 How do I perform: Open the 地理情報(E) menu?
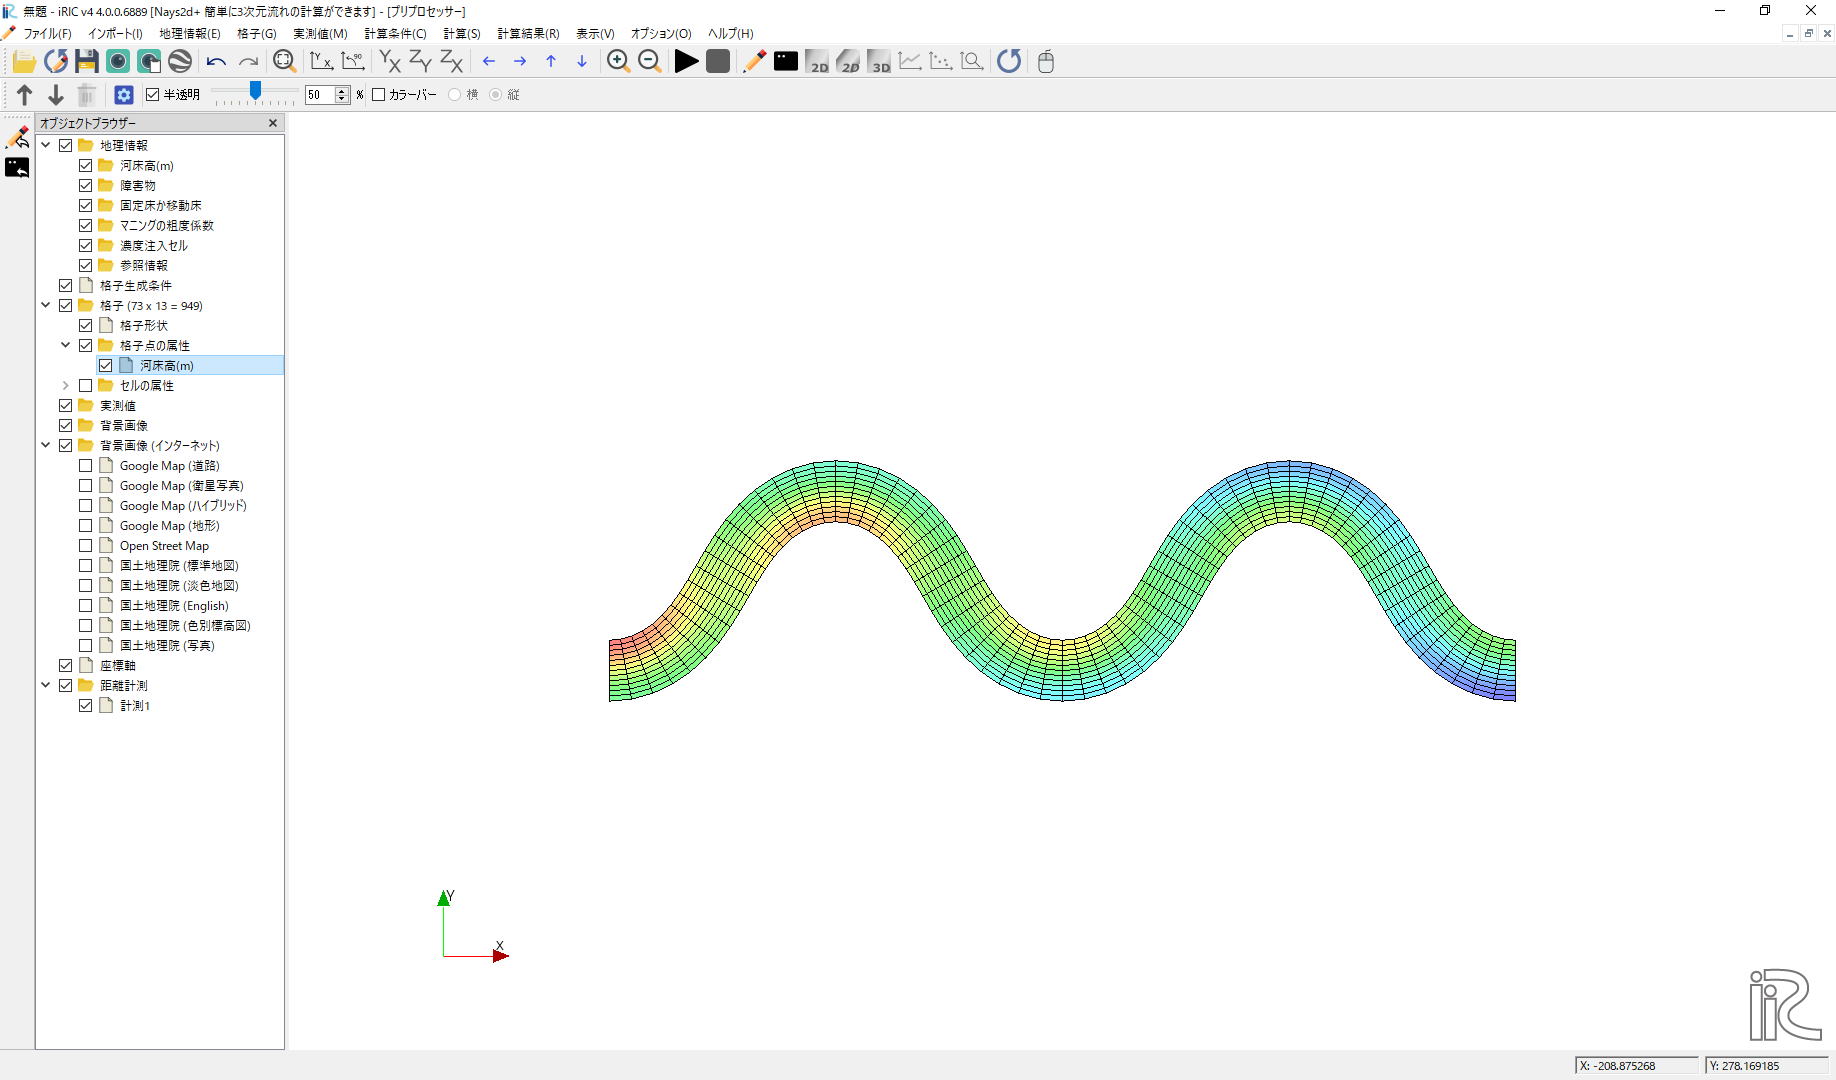pos(190,34)
